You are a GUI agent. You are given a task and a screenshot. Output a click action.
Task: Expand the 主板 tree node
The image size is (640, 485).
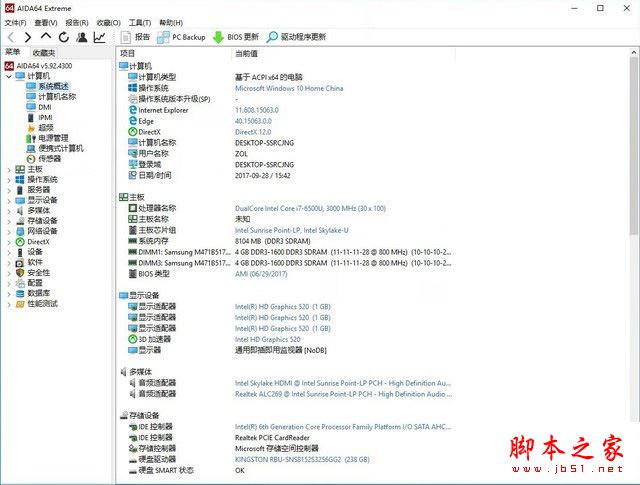pyautogui.click(x=9, y=169)
